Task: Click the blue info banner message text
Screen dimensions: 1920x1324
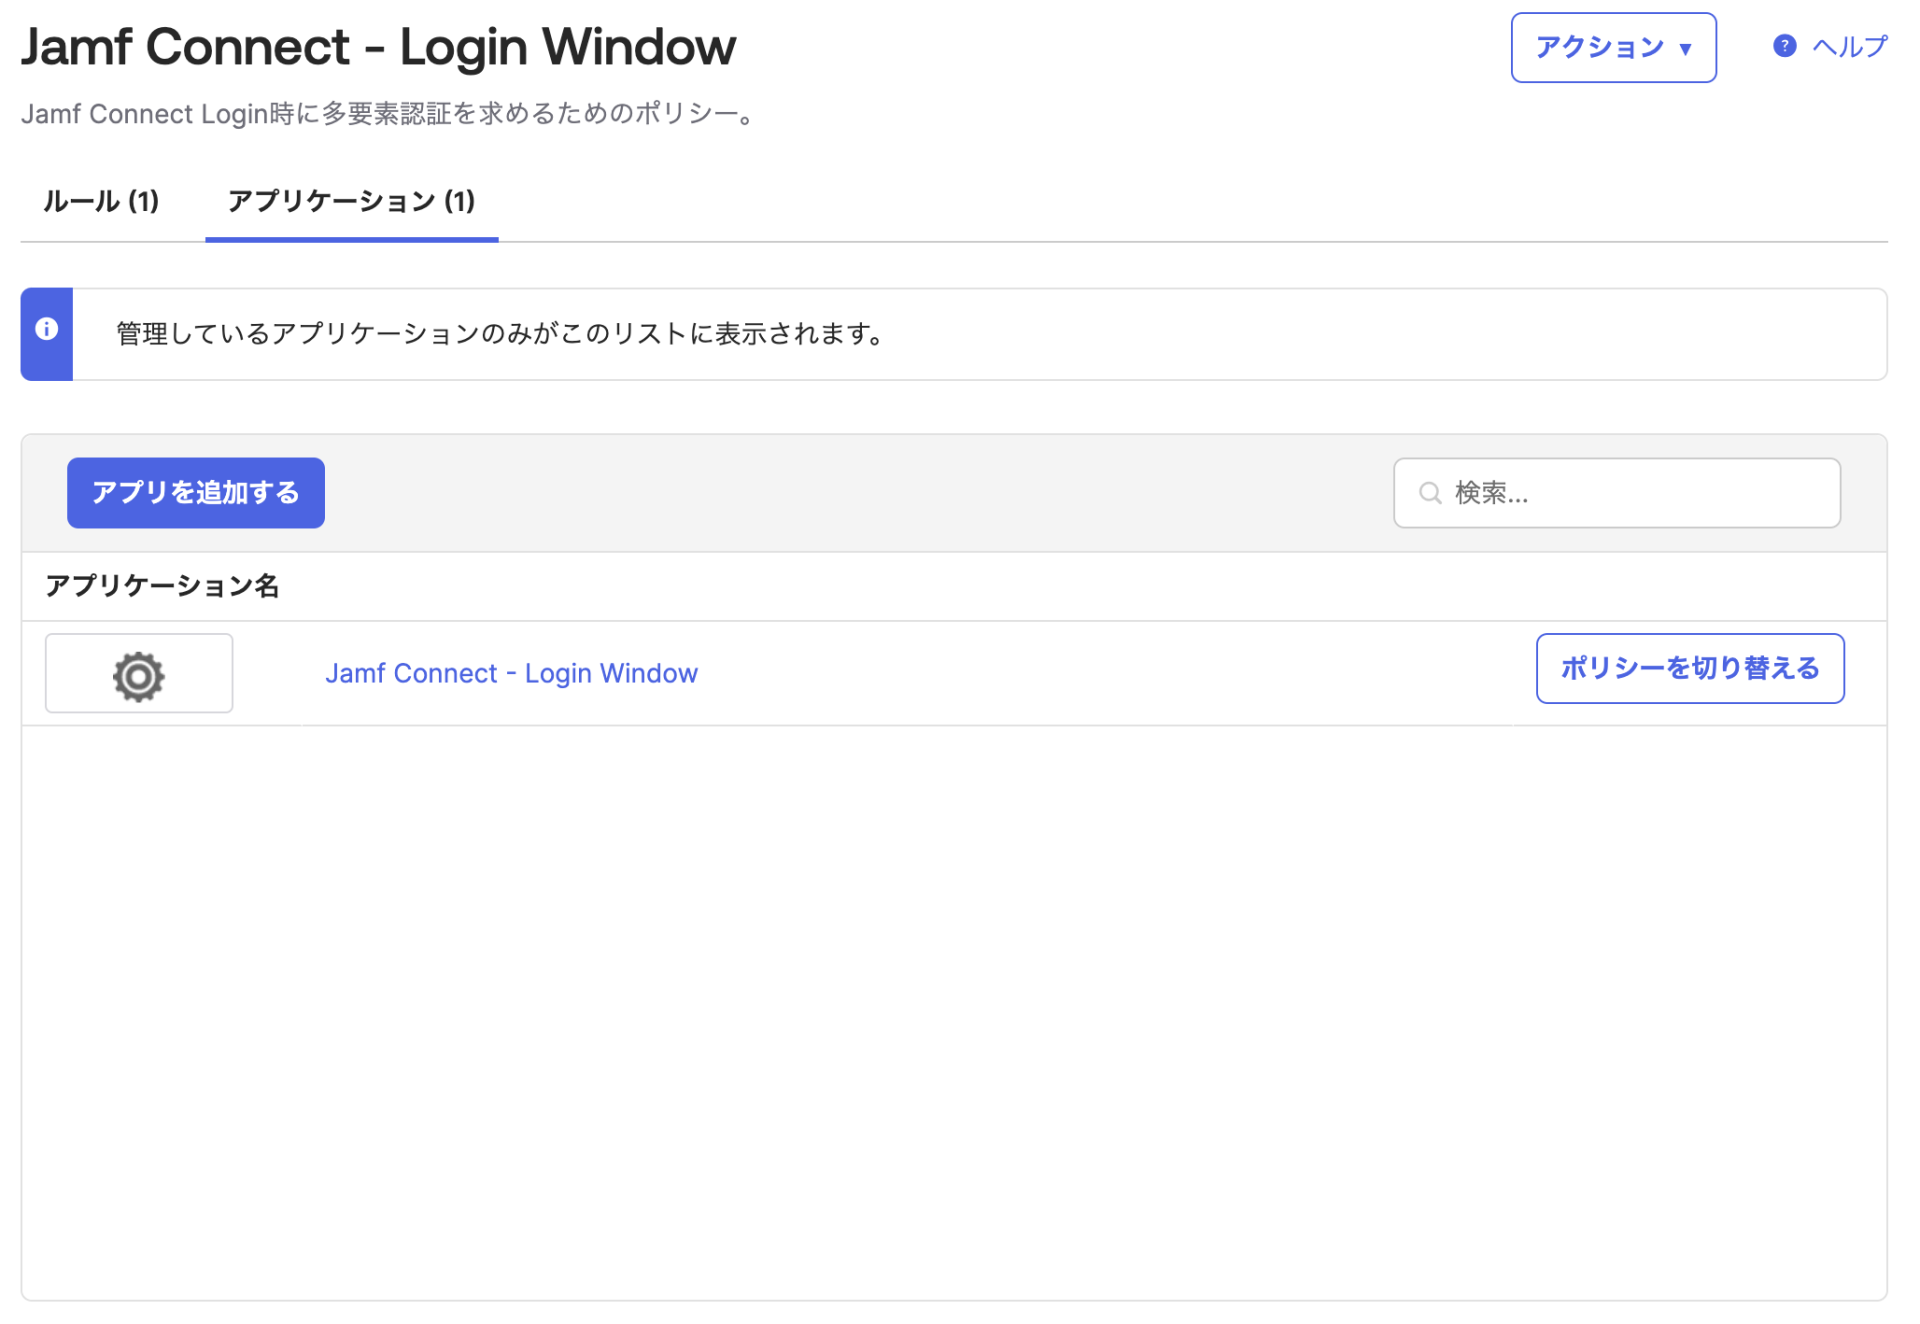Action: 498,334
